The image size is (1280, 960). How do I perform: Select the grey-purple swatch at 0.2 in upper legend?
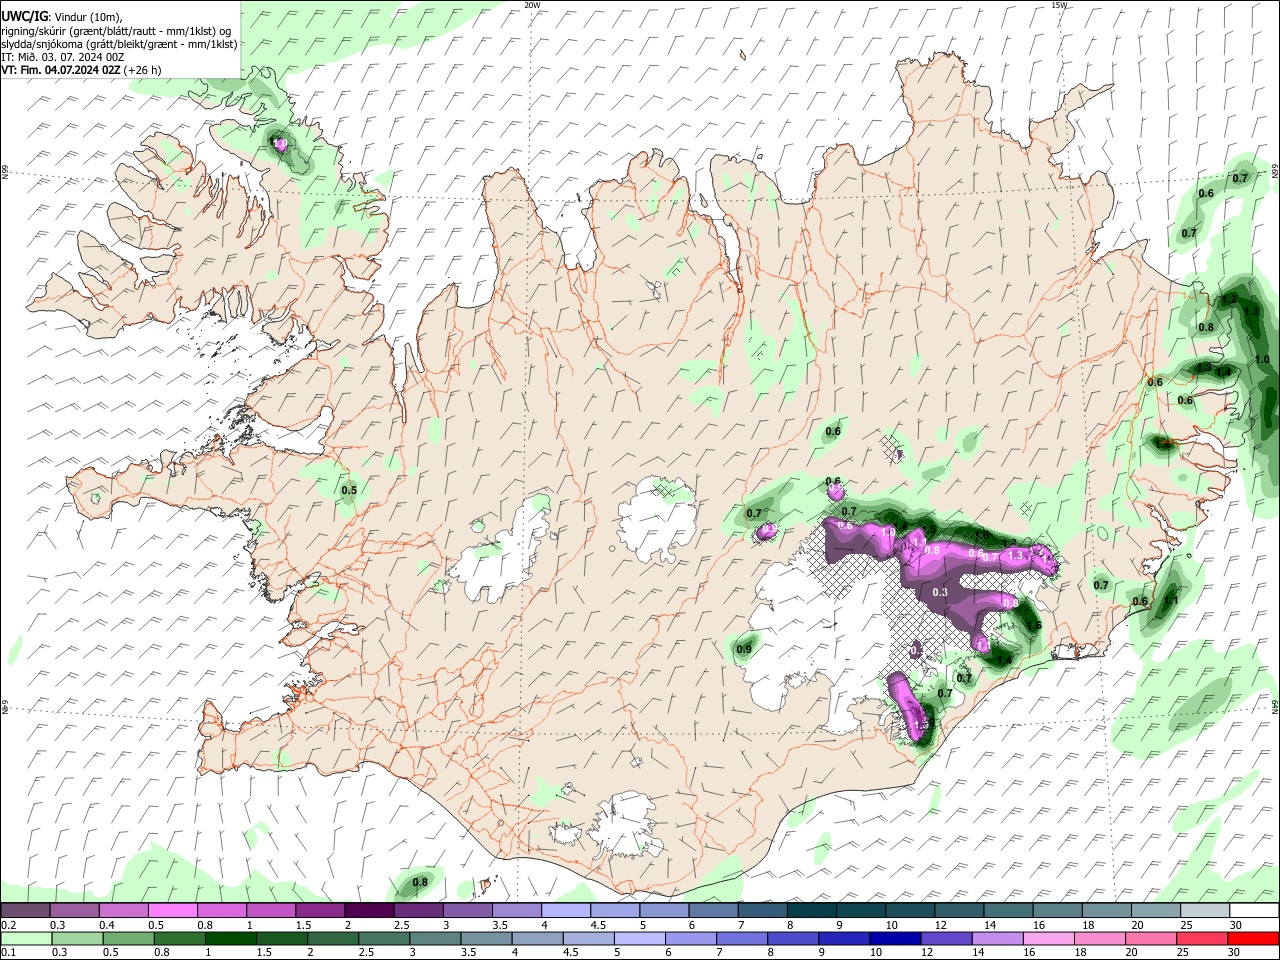25,910
